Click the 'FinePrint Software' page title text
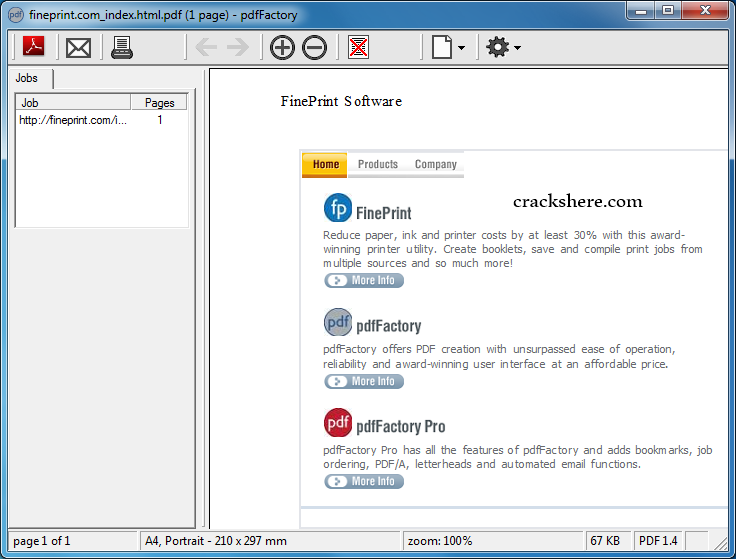This screenshot has width=736, height=559. click(341, 101)
